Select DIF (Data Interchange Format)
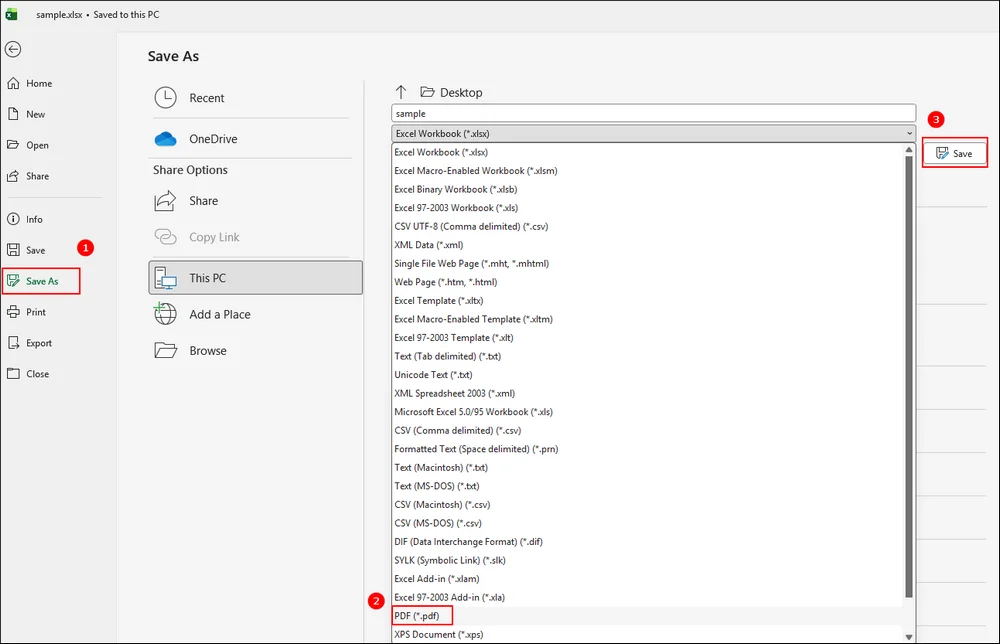The height and width of the screenshot is (644, 1000). 649,541
